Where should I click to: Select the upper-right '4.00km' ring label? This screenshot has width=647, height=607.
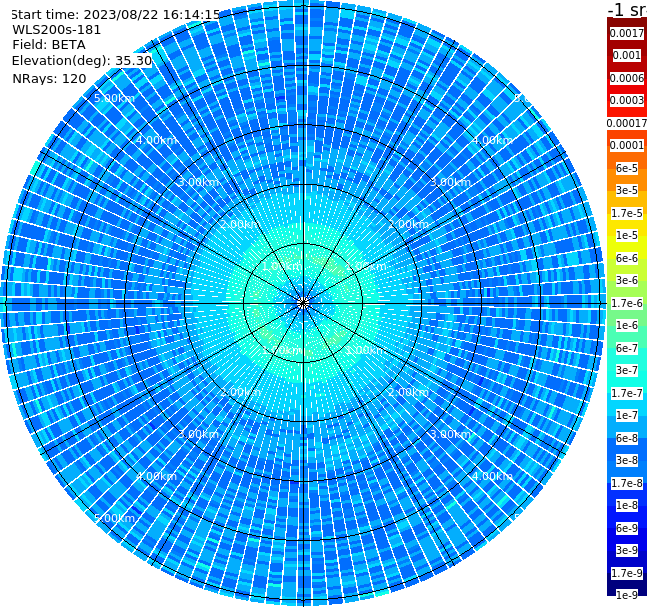tap(493, 140)
